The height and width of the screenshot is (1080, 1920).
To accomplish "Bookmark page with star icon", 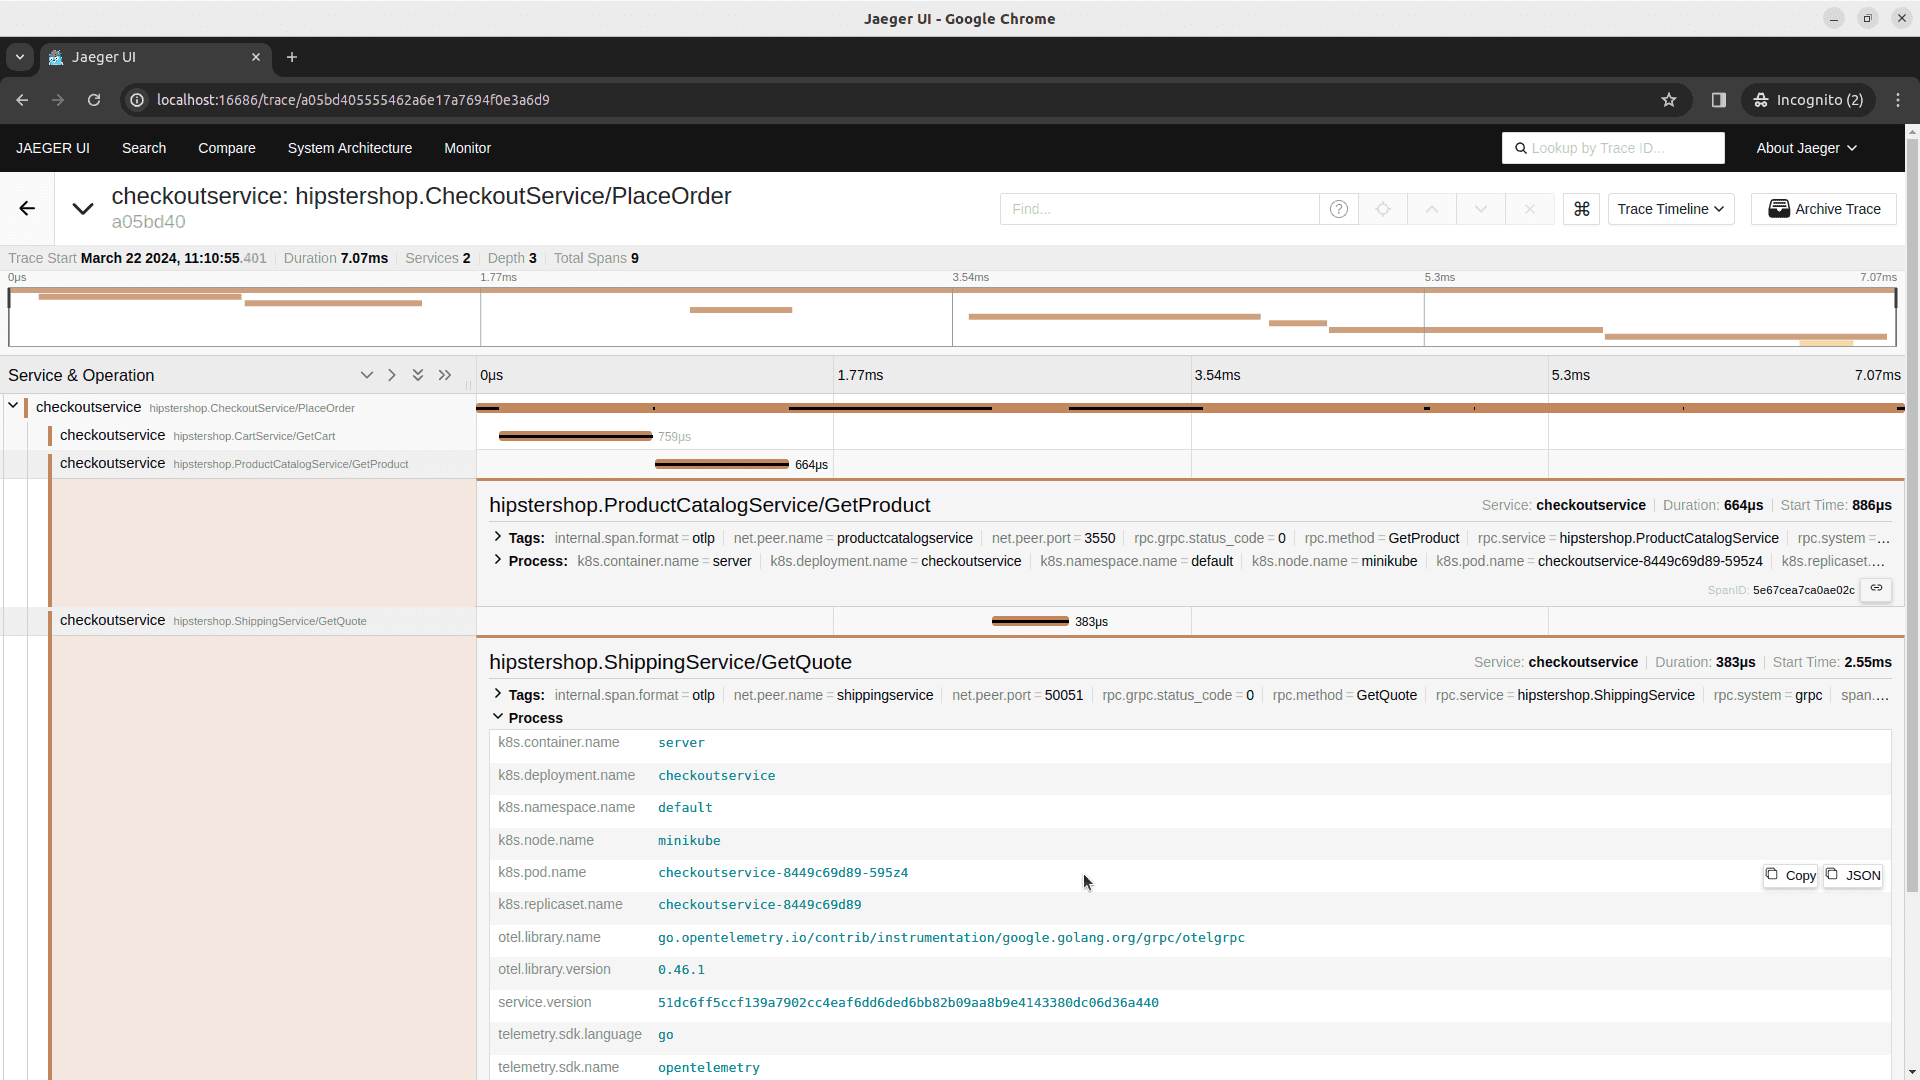I will [1669, 100].
